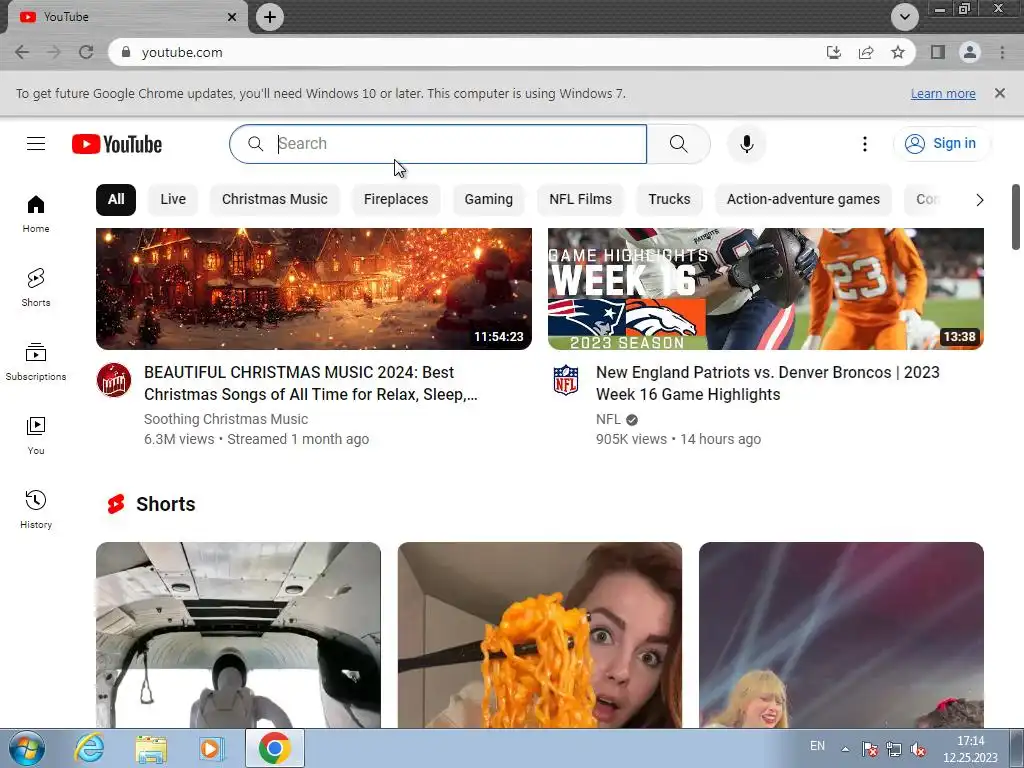The image size is (1024, 768).
Task: Go to Home in sidebar
Action: click(x=36, y=214)
